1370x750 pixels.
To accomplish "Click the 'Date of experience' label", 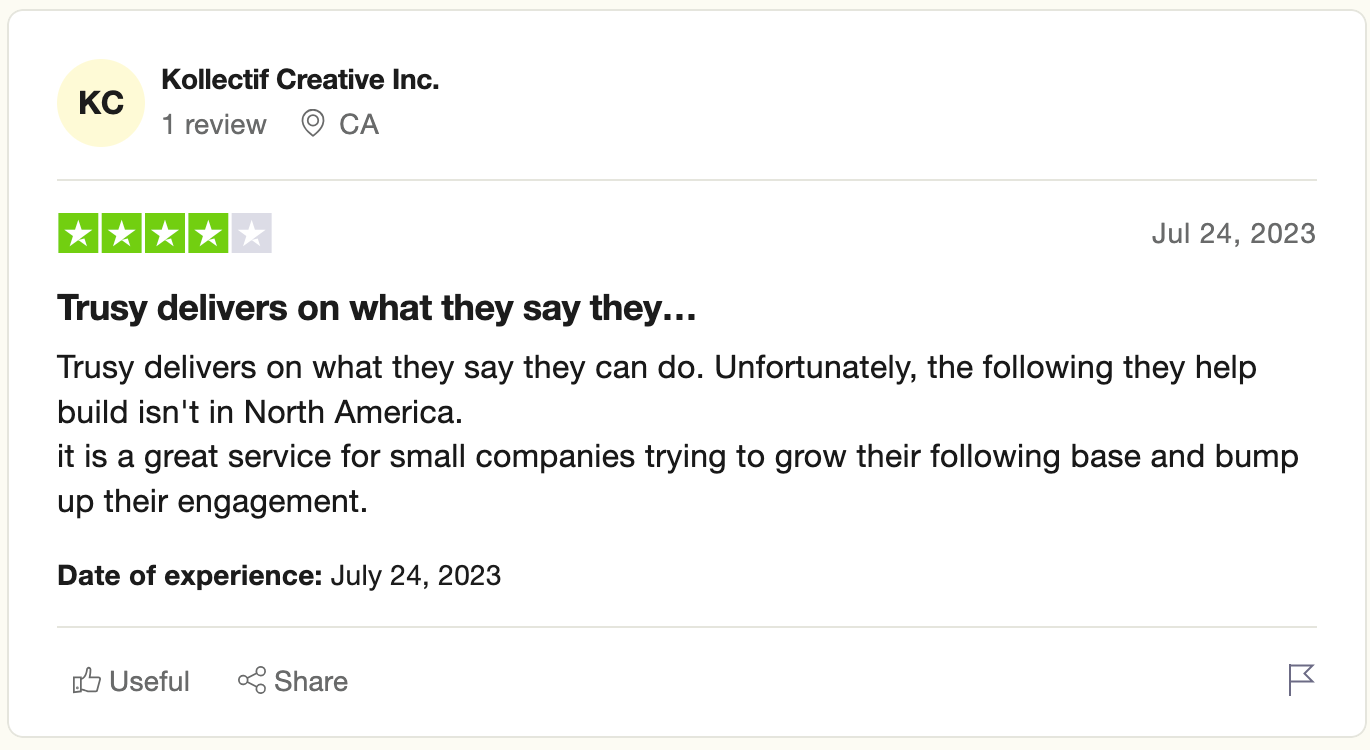I will pos(190,576).
